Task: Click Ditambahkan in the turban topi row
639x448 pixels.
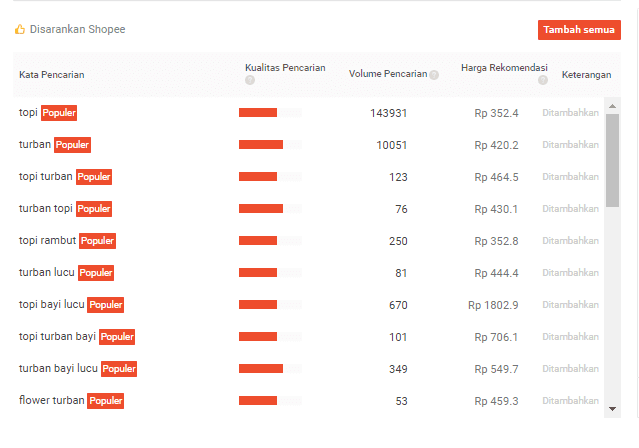Action: click(570, 209)
